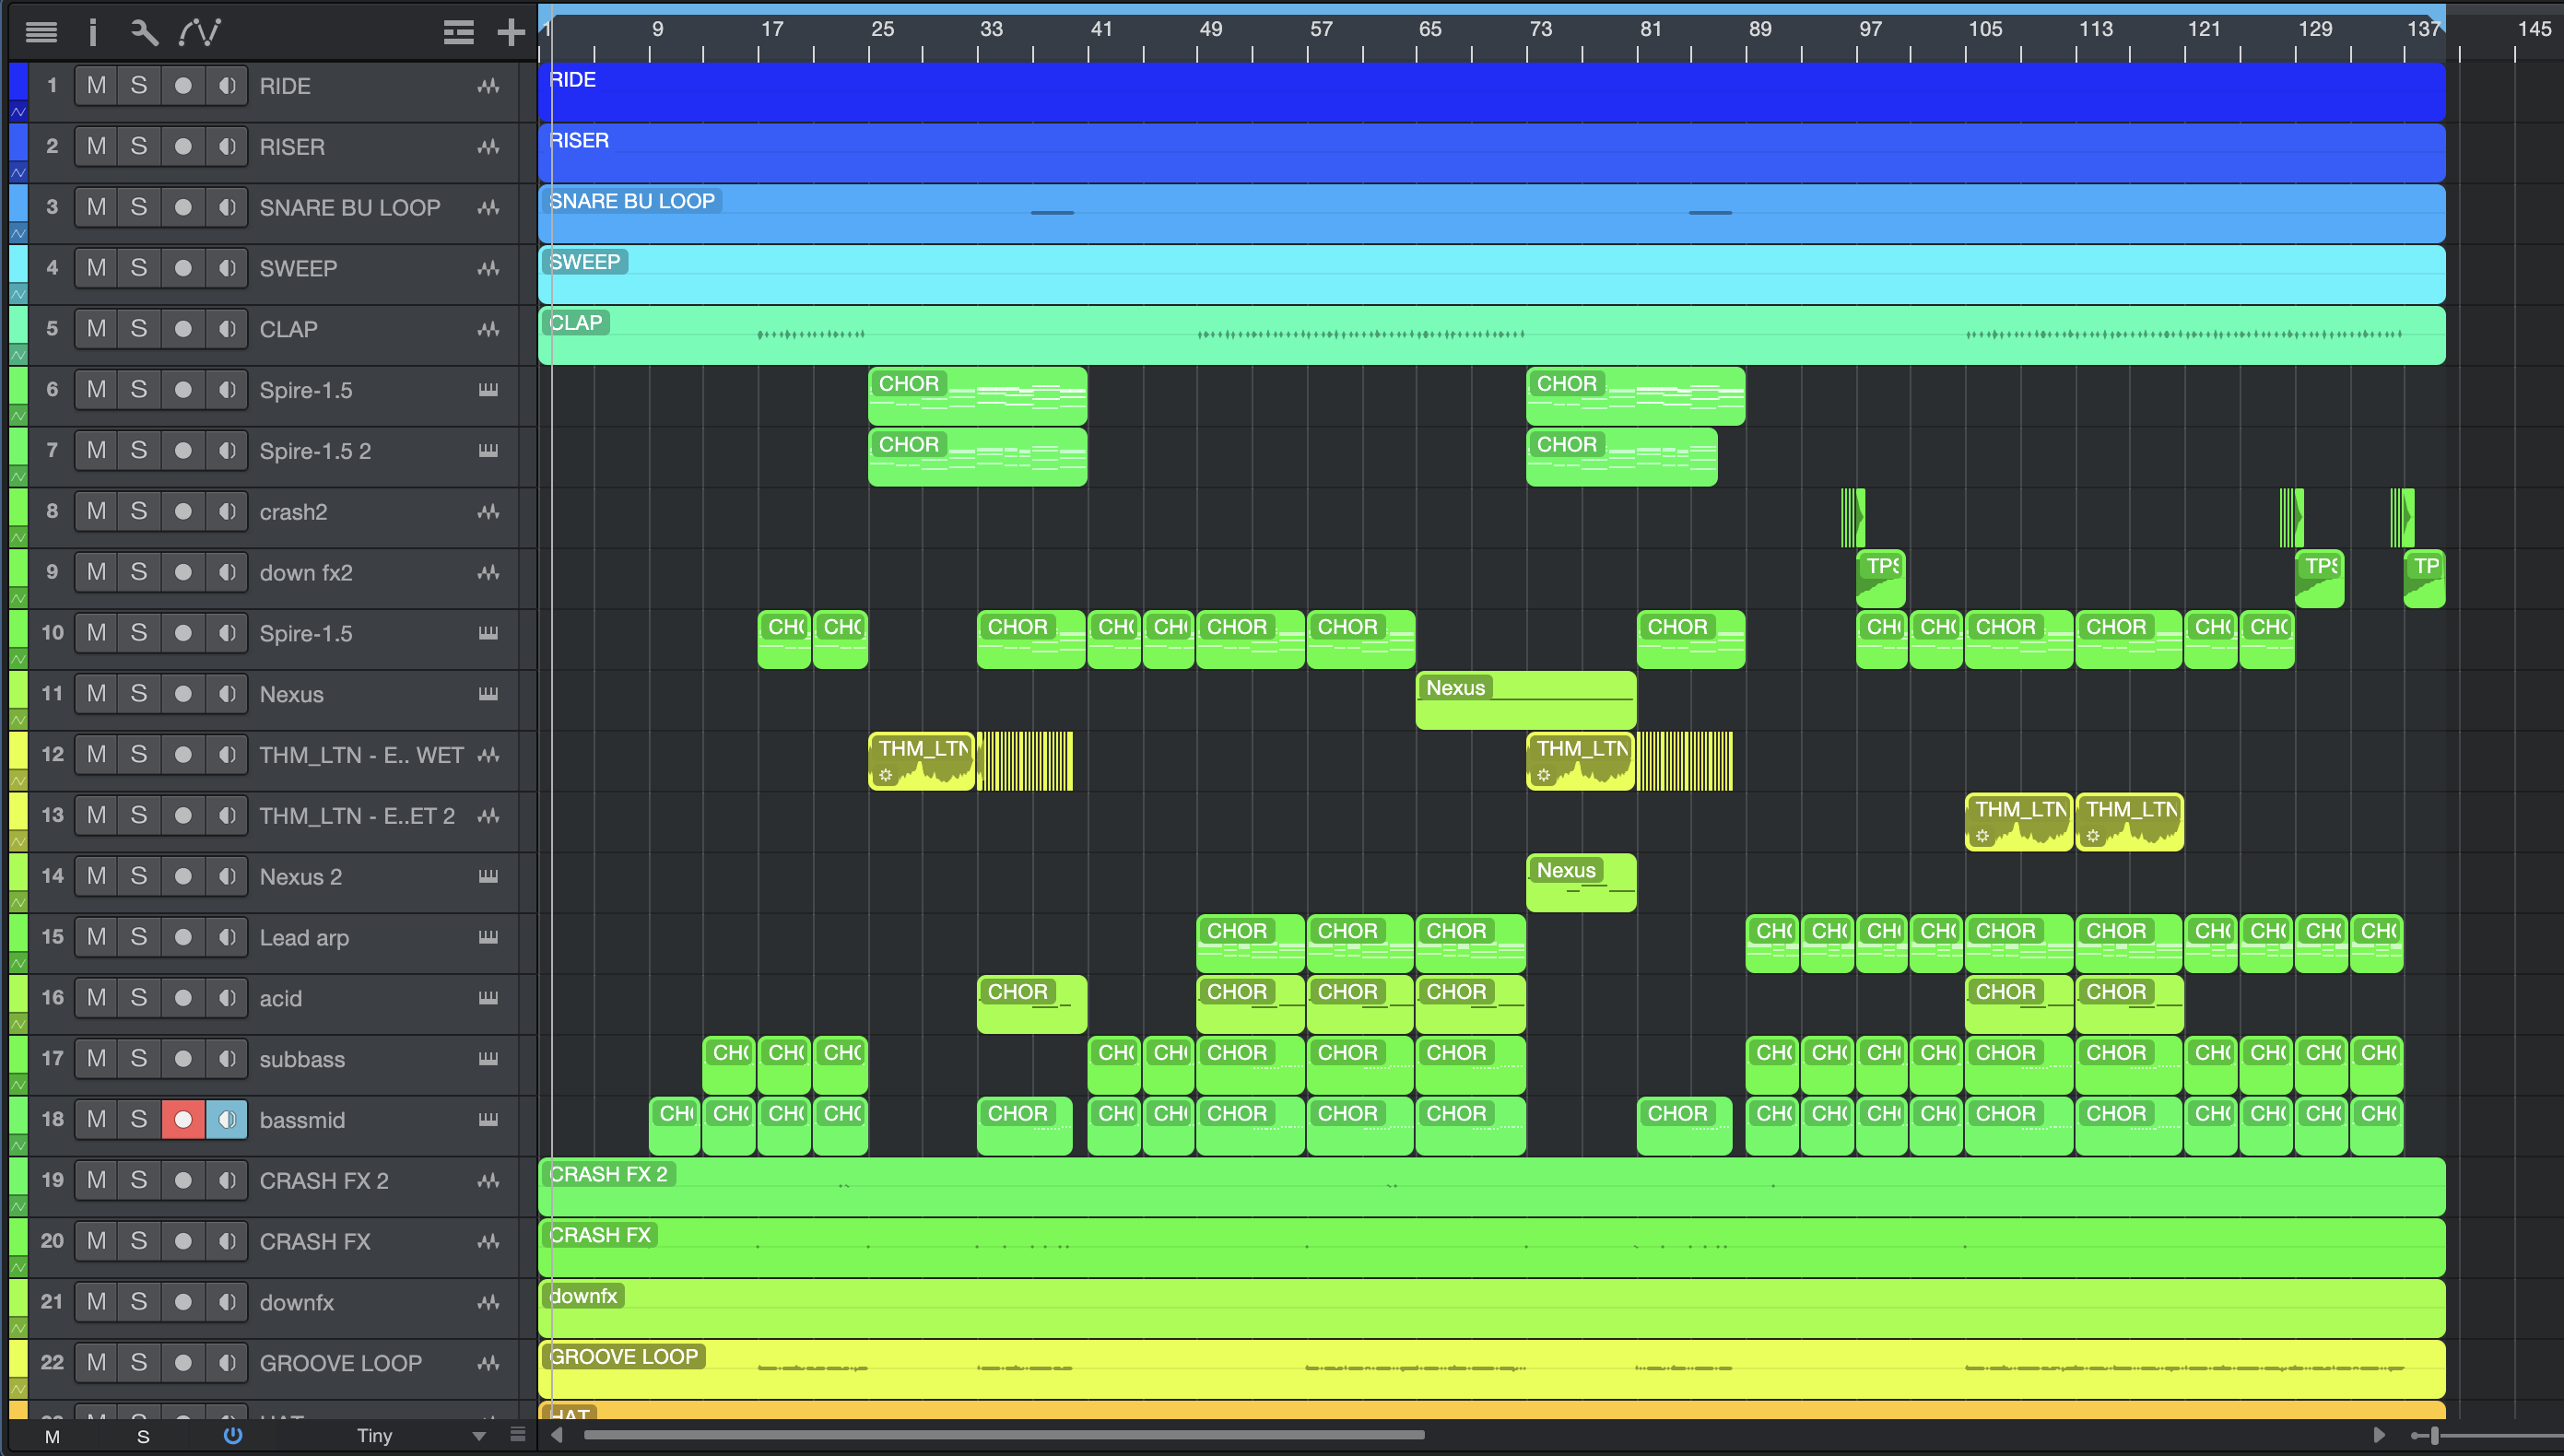Click the global S solo button at bottom
Screen dimensions: 2564x1456
[143, 1436]
